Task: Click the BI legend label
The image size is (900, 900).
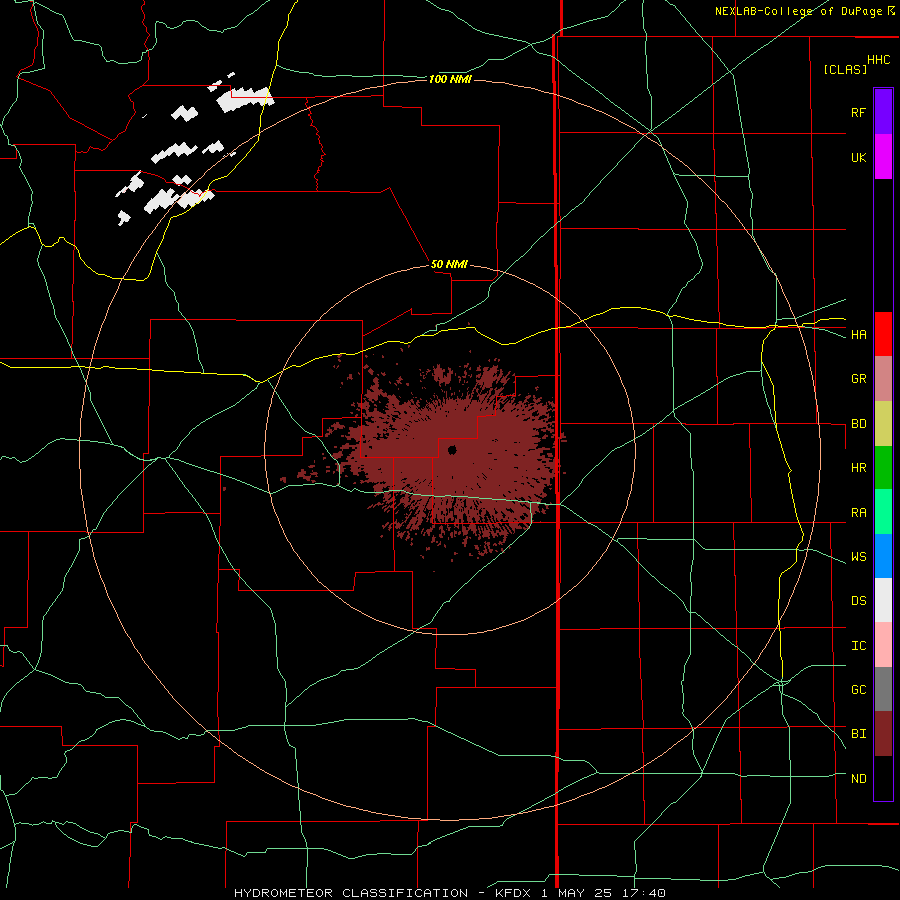Action: 858,734
